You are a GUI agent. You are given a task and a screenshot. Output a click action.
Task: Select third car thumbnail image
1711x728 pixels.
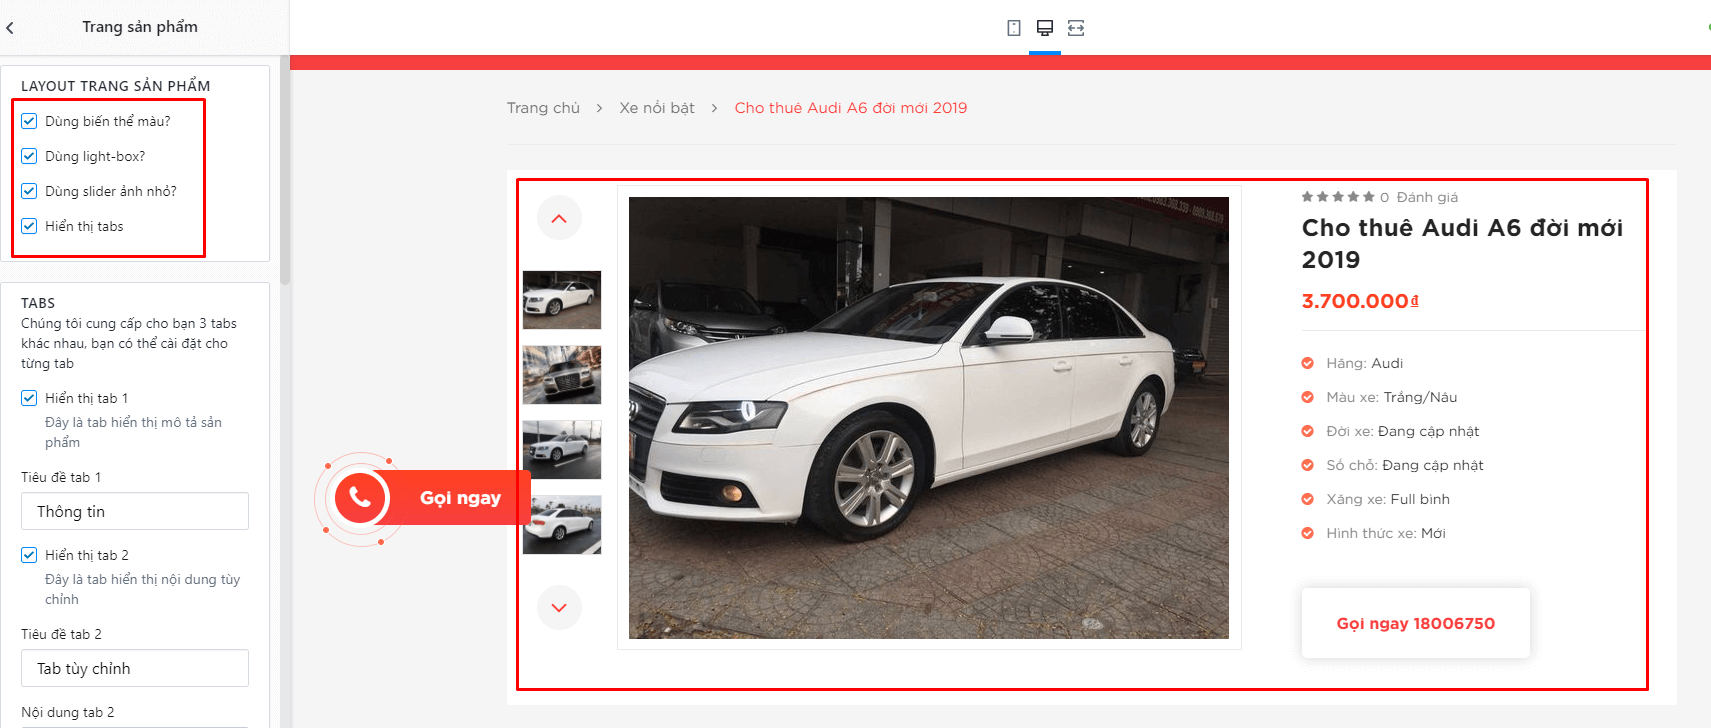pyautogui.click(x=562, y=450)
